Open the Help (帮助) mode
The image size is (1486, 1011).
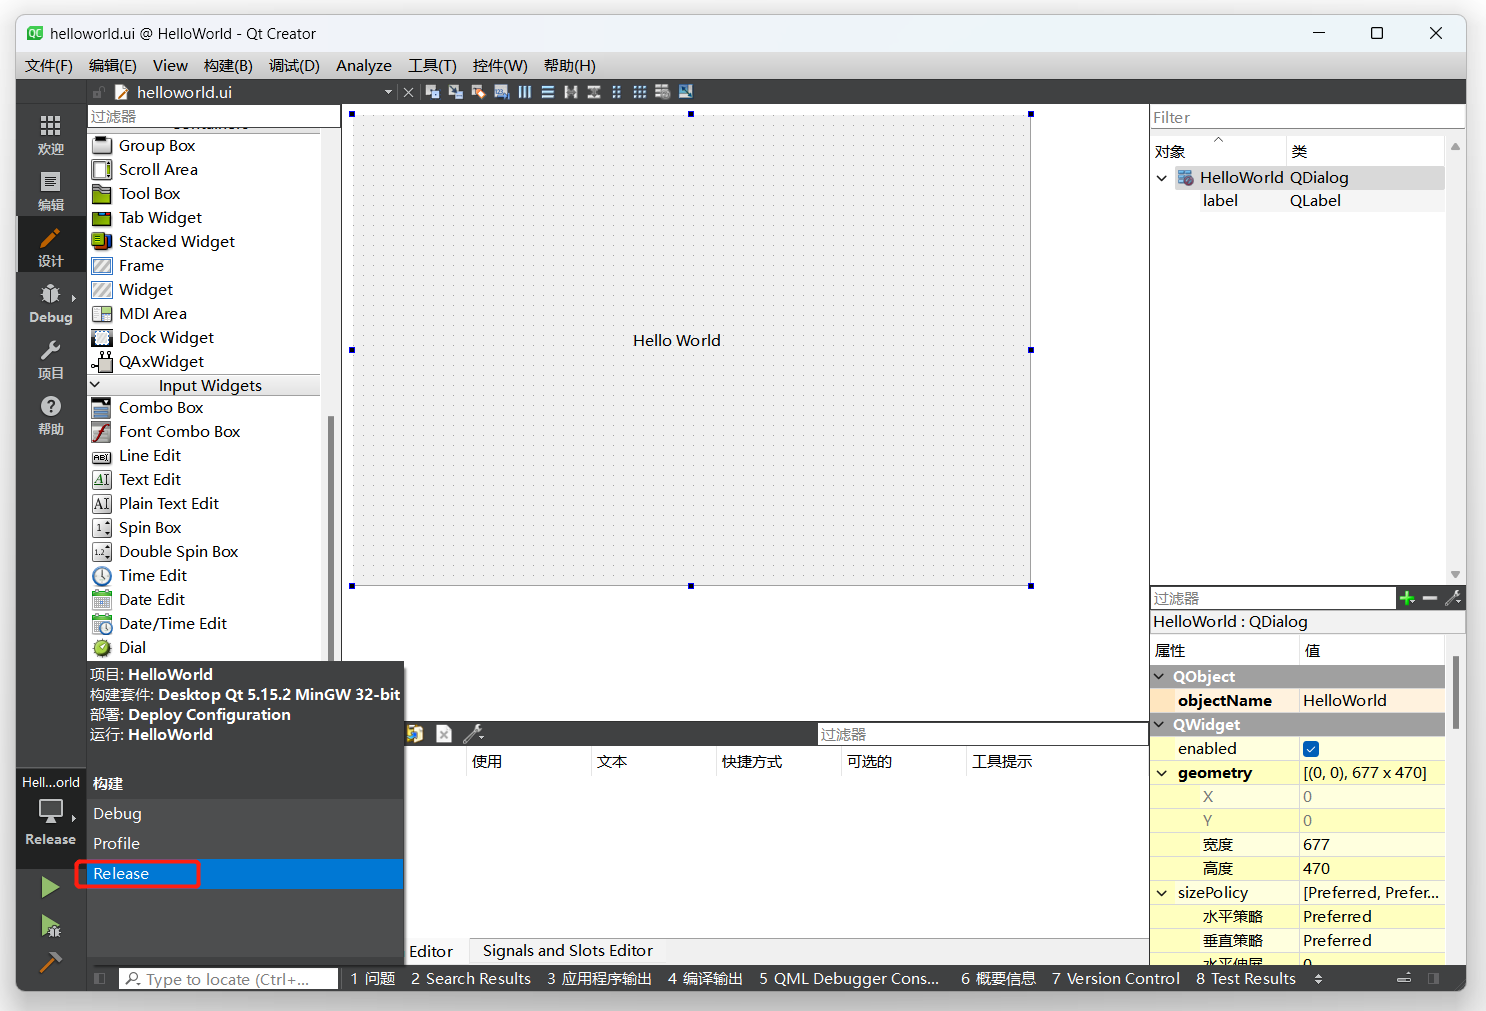[x=51, y=414]
